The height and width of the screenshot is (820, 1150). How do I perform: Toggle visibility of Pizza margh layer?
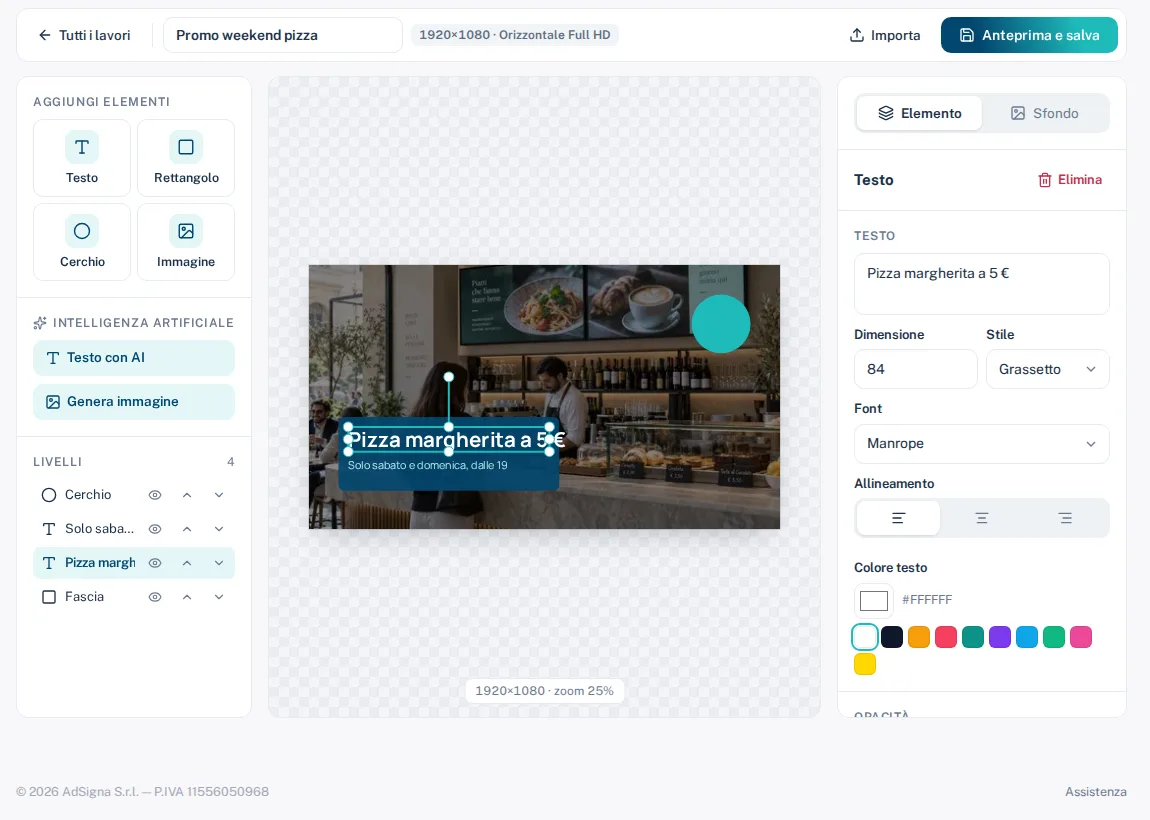click(155, 563)
